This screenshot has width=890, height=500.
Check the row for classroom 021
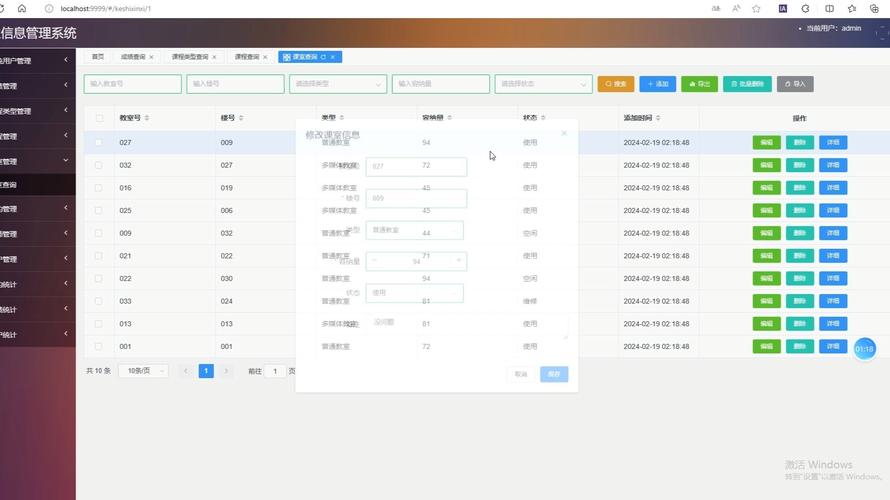tap(99, 256)
